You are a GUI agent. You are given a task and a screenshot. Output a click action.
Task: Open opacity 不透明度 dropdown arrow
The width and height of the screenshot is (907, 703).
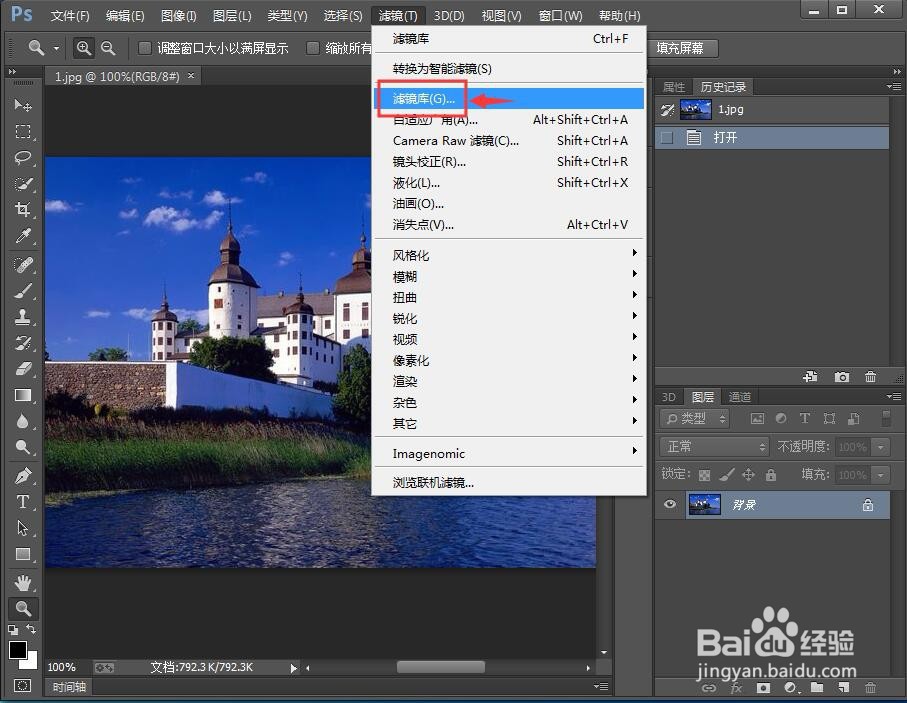pos(880,447)
